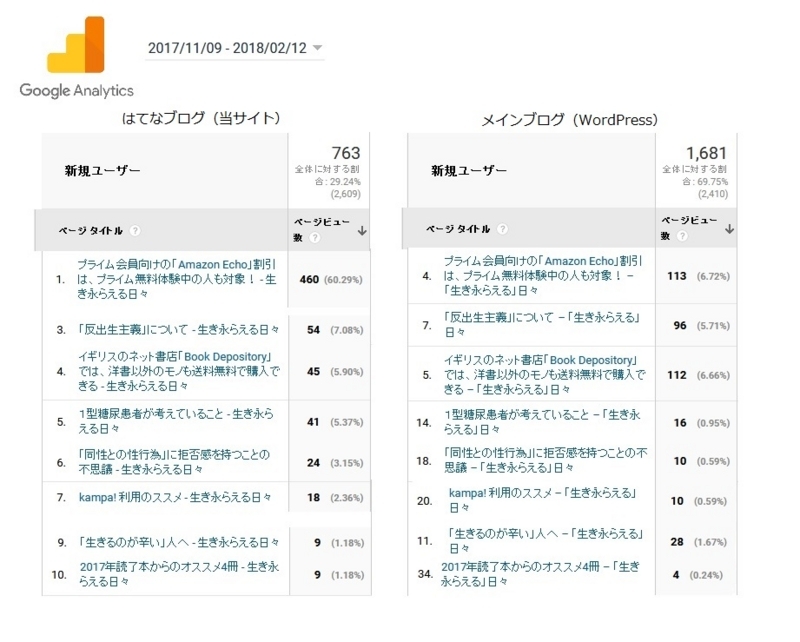800x642 pixels.
Task: Open right table 反出生主義 article link
Action: coord(542,325)
